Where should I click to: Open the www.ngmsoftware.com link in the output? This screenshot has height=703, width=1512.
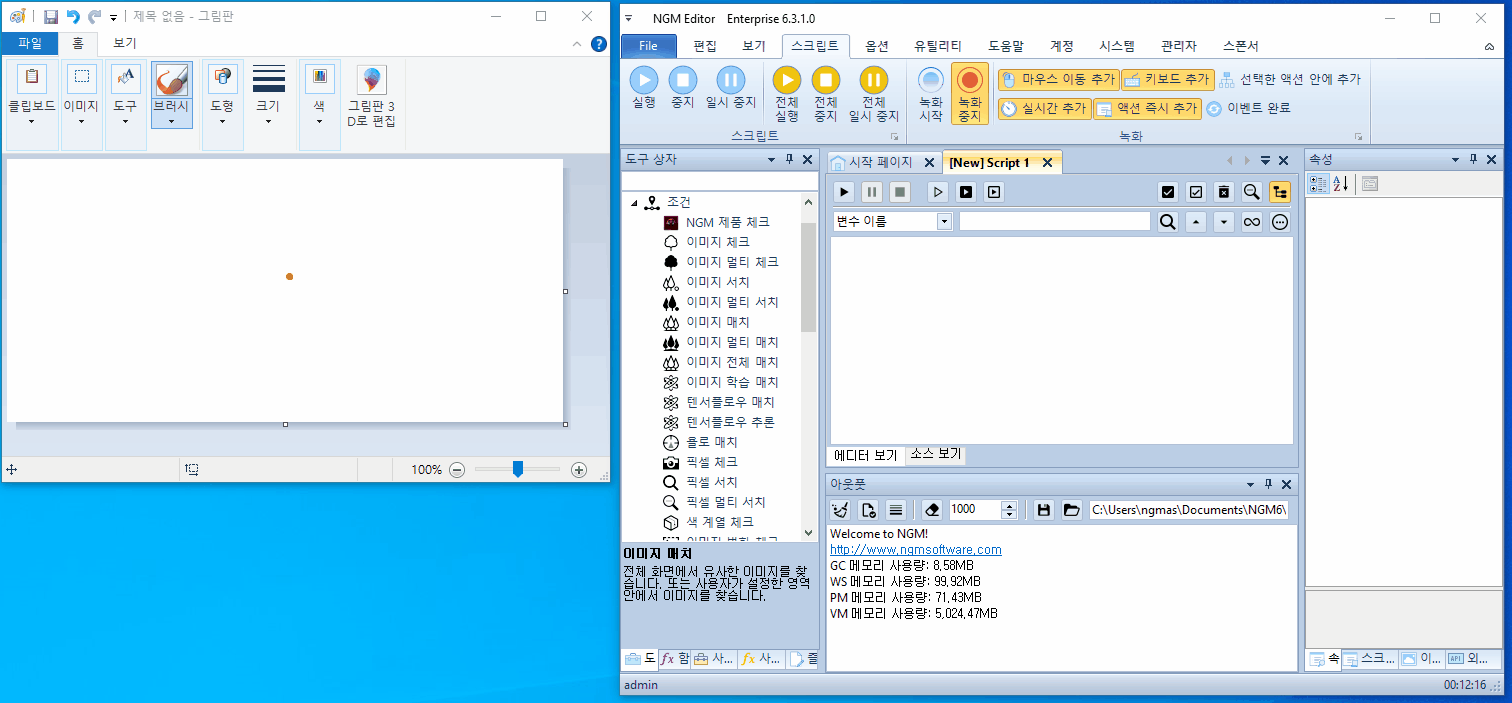[x=916, y=549]
